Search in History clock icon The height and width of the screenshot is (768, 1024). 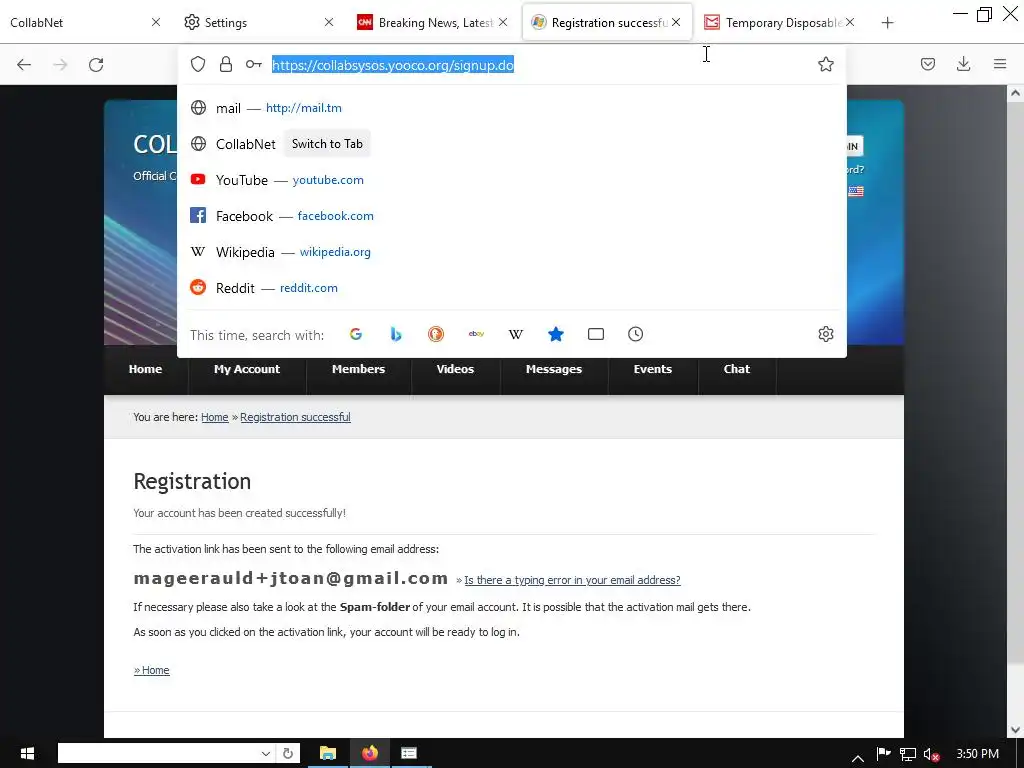pos(635,334)
